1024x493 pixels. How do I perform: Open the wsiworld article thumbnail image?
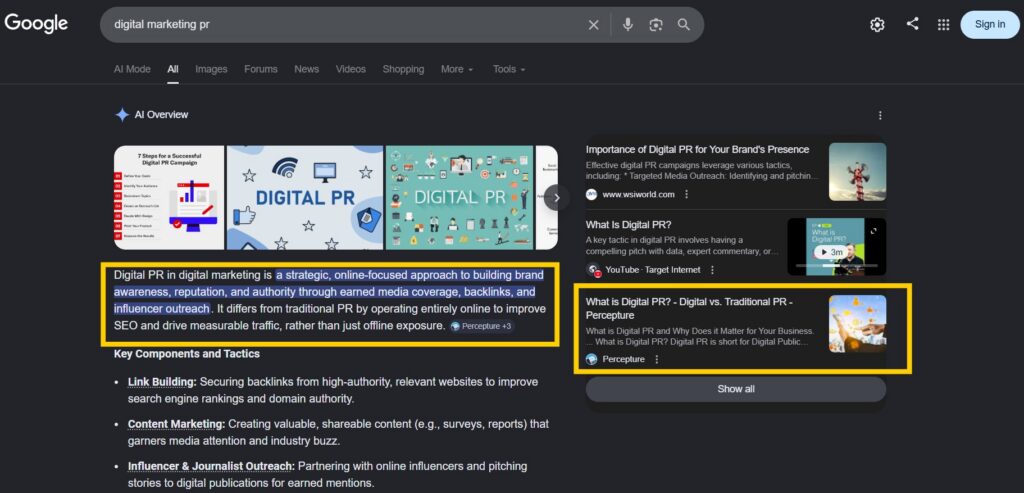857,172
